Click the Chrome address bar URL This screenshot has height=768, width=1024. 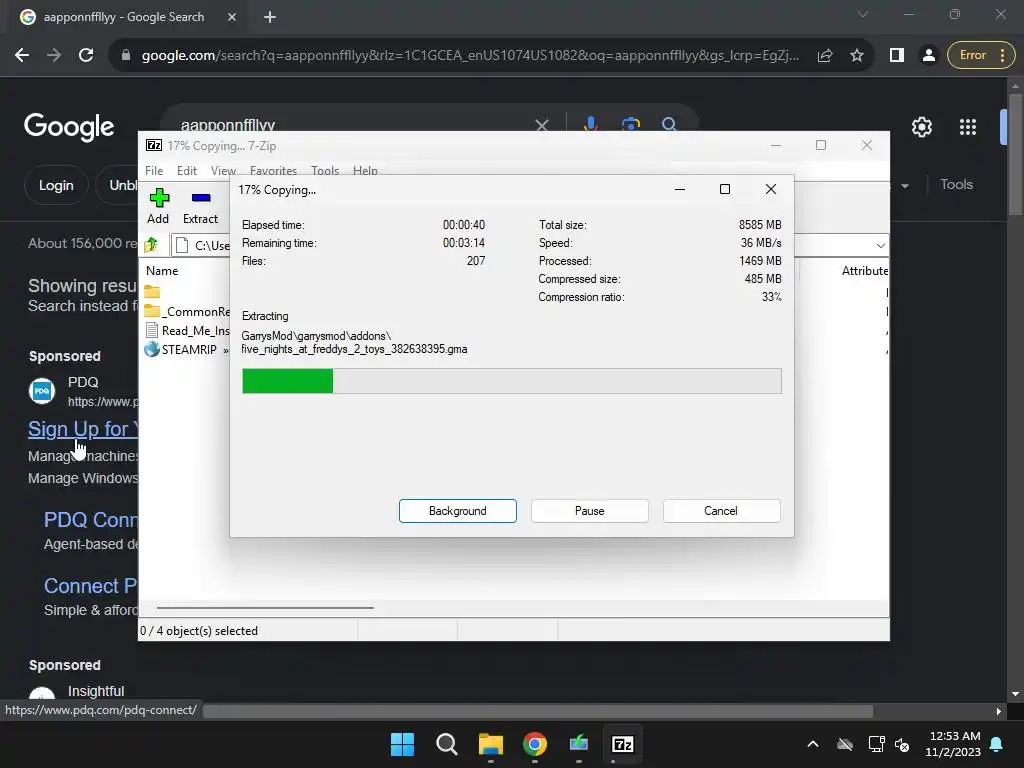(x=470, y=56)
